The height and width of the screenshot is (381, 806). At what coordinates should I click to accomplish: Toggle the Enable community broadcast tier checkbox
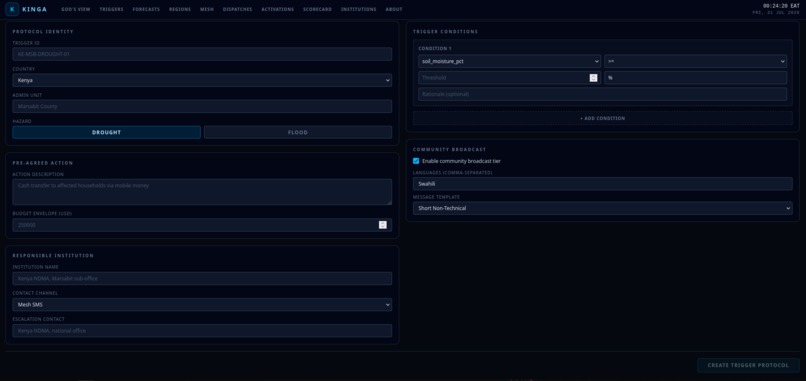point(416,161)
